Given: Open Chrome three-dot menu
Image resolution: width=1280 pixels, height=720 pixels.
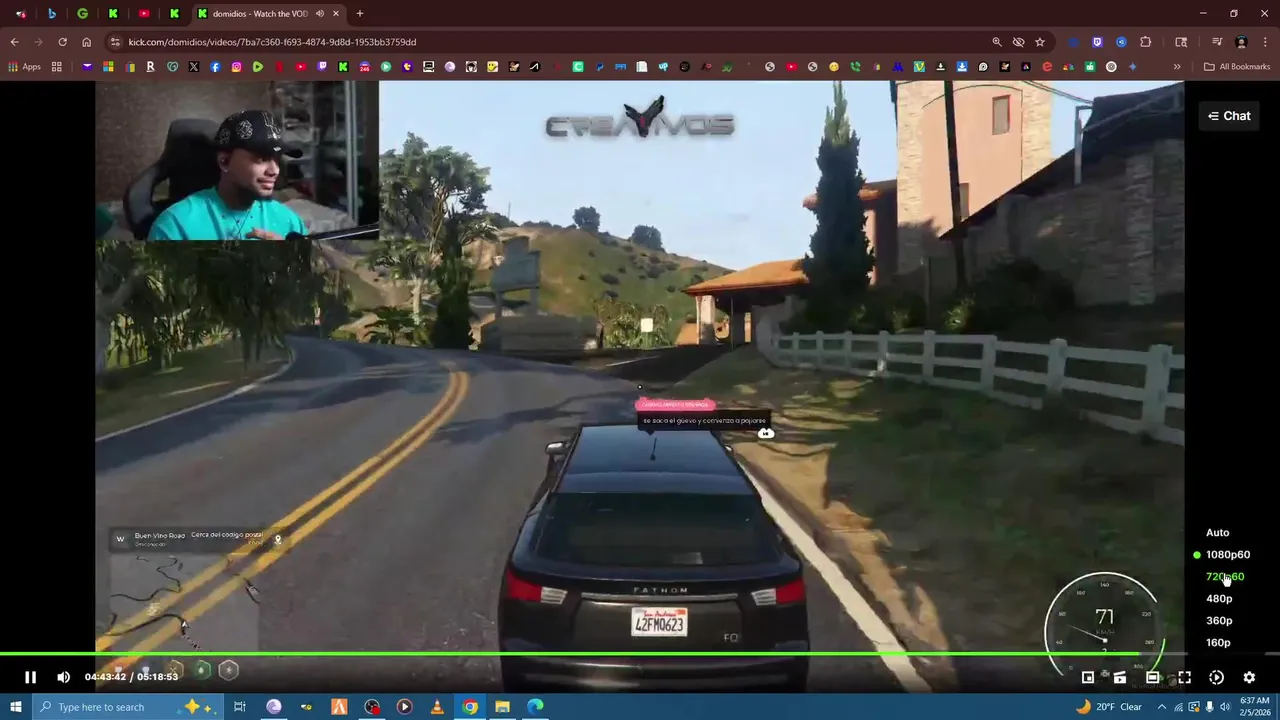Looking at the screenshot, I should point(1264,42).
